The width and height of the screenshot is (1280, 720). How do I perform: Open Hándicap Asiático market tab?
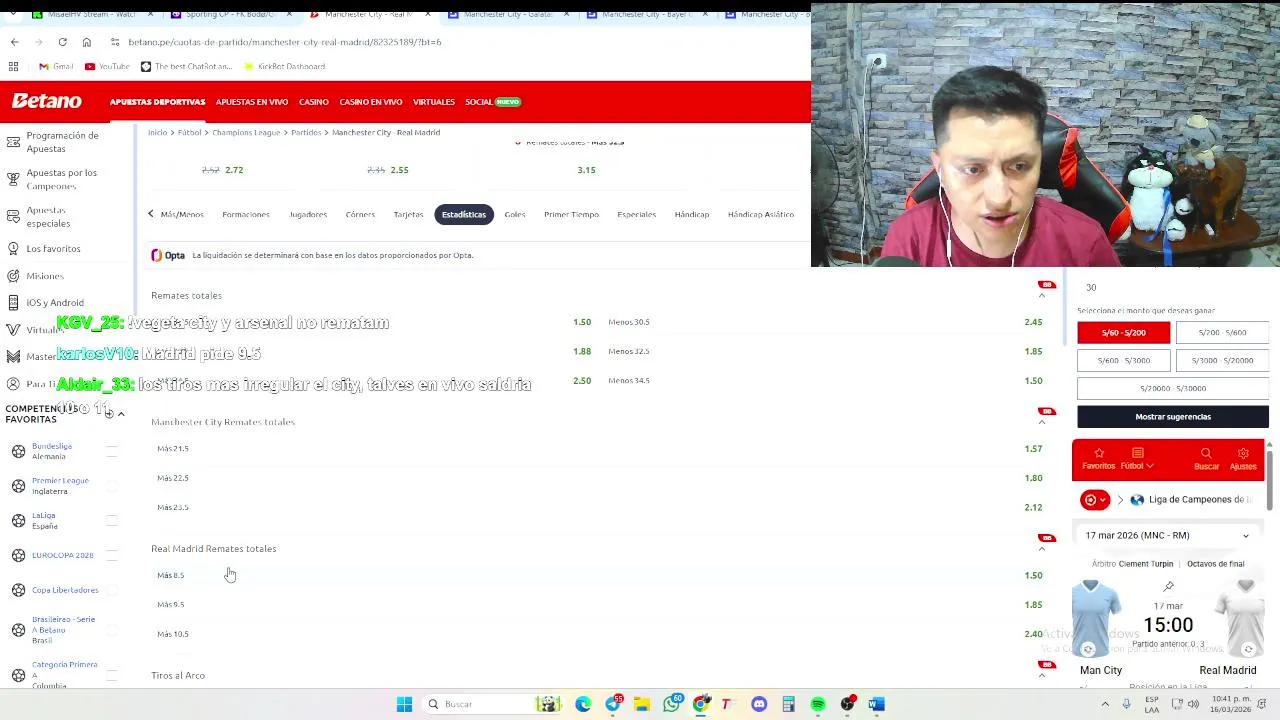click(761, 214)
